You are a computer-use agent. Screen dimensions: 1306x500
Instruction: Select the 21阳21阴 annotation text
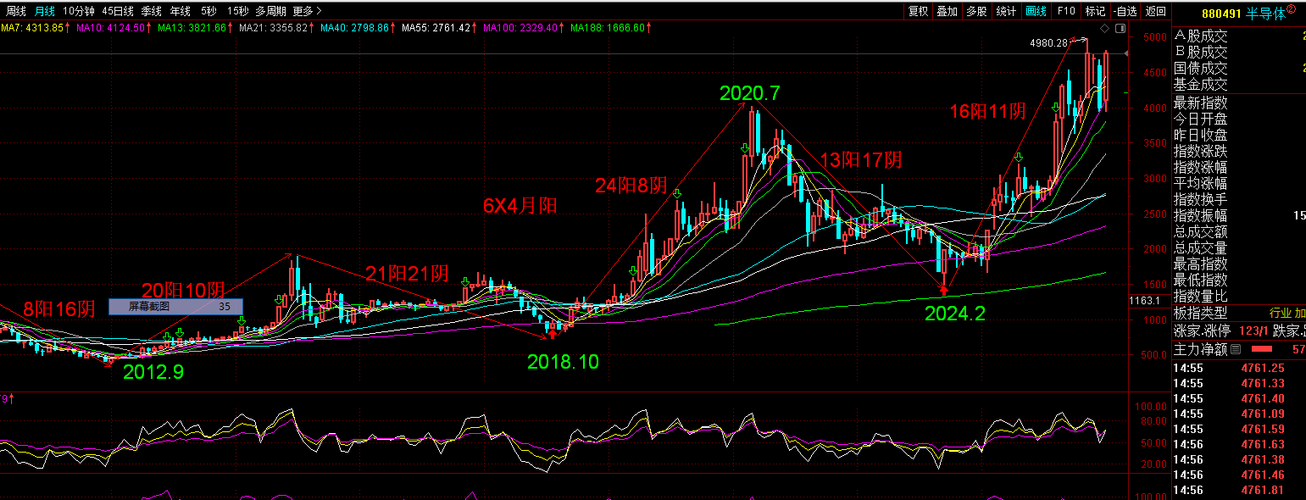click(406, 273)
